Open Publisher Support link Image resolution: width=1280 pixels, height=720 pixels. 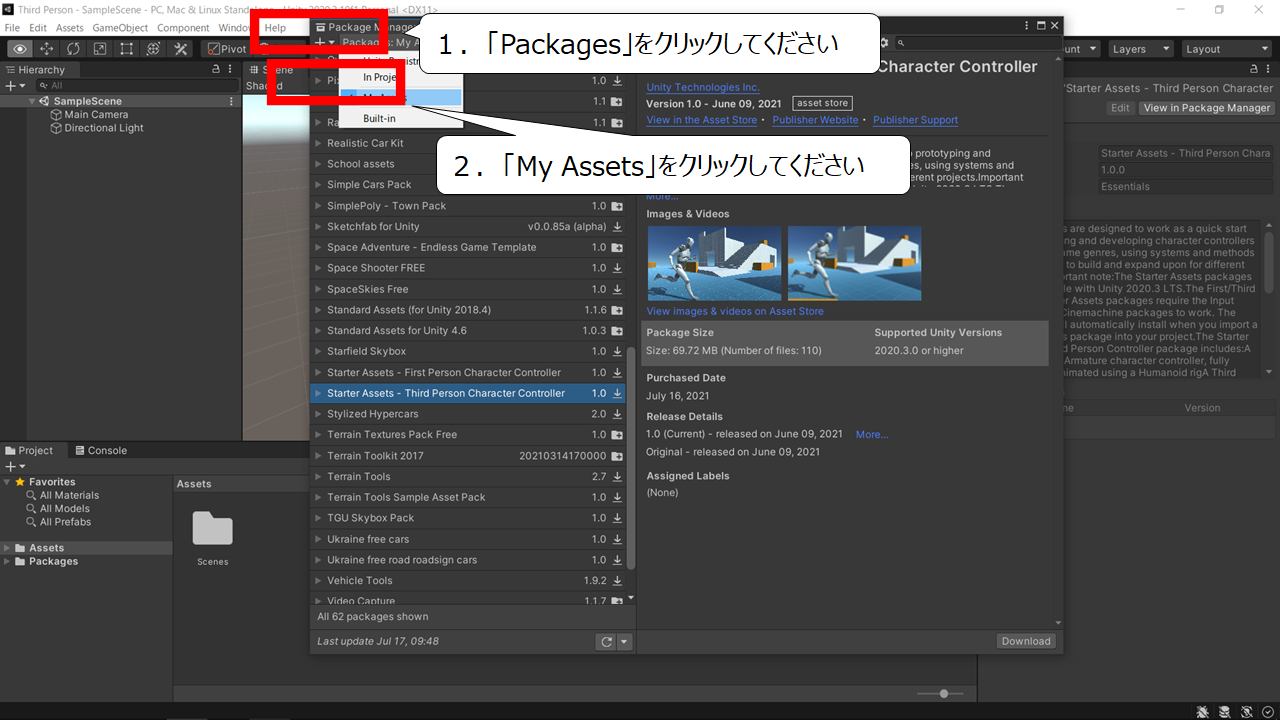915,120
